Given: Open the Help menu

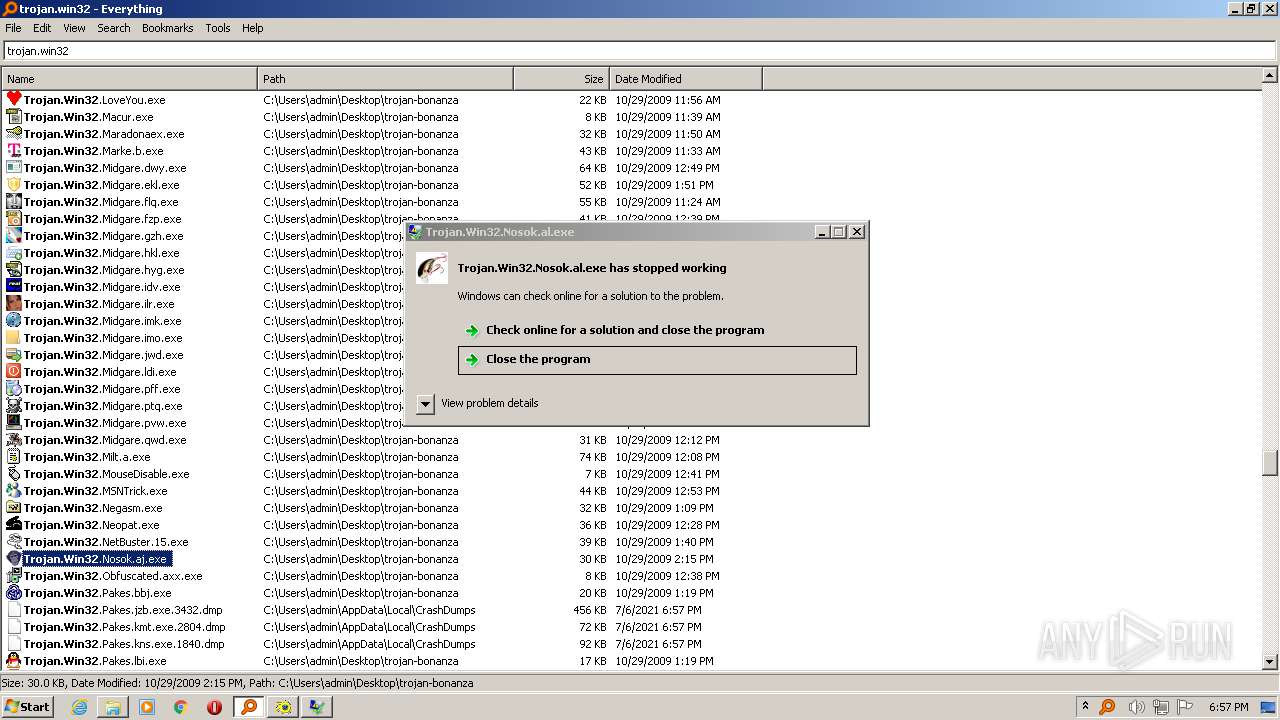Looking at the screenshot, I should click(x=253, y=28).
